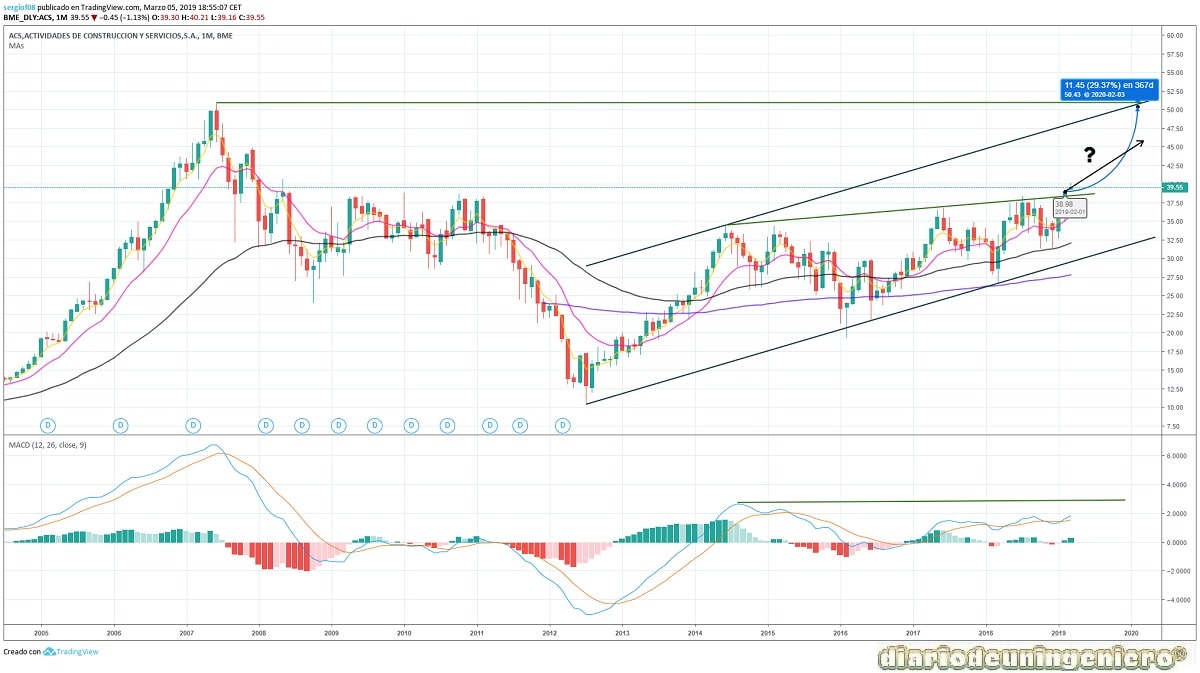Viewport: 1200px width, 673px height.
Task: Select the MAs indicator legend
Action: point(15,45)
